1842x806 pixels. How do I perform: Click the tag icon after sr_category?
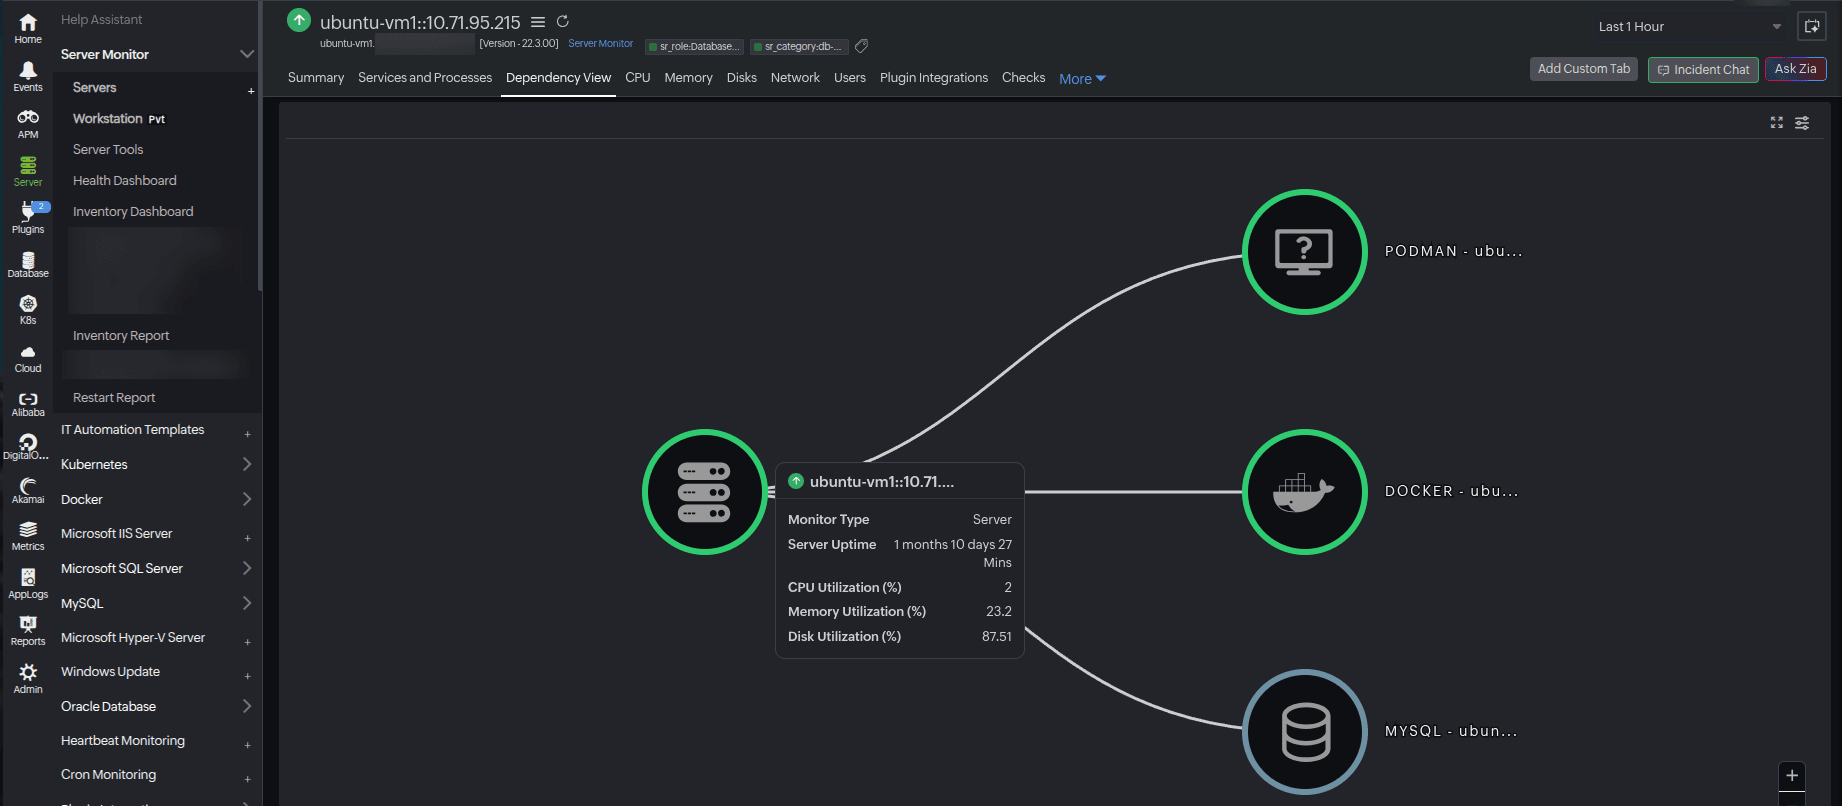(x=861, y=46)
